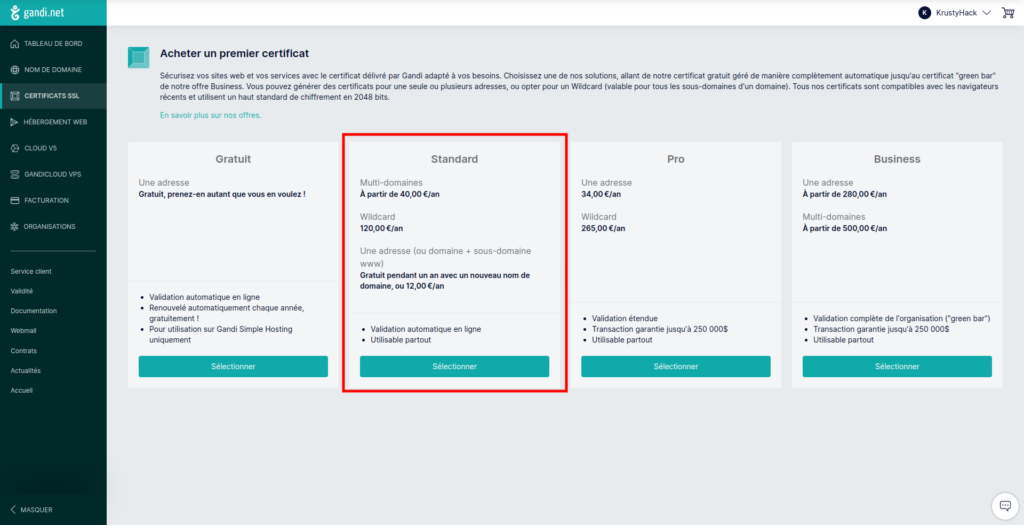Open Validité link

pos(22,291)
